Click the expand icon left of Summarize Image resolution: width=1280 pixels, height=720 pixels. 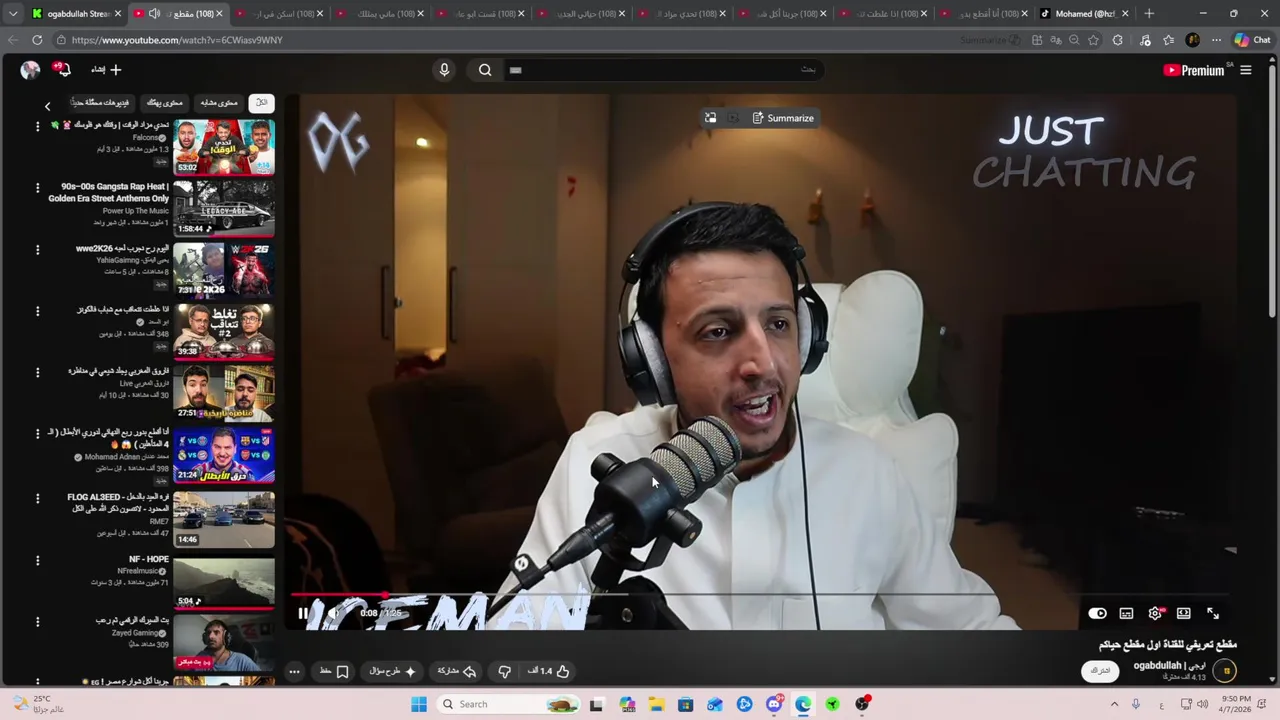[x=710, y=118]
